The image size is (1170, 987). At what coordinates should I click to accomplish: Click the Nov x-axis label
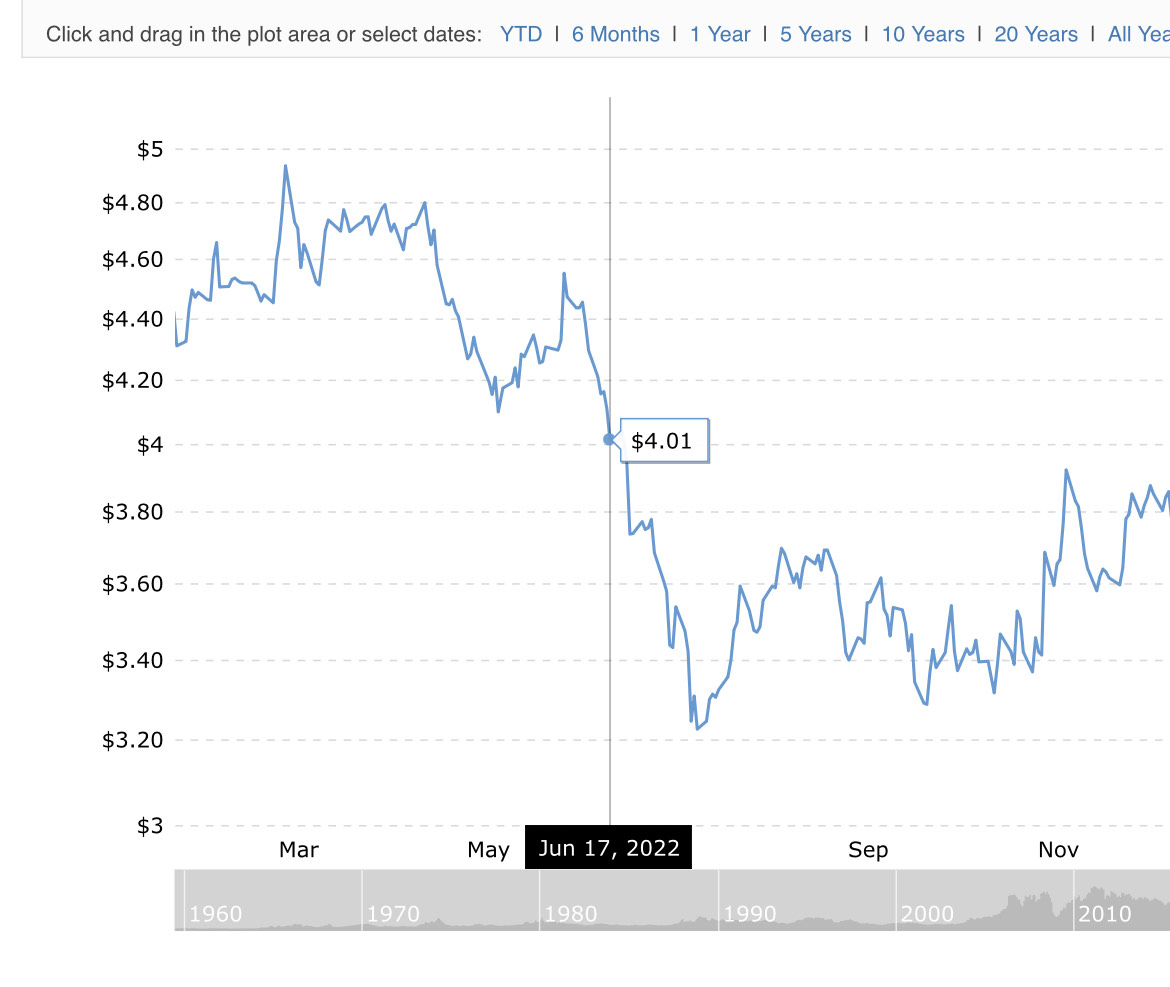1058,850
